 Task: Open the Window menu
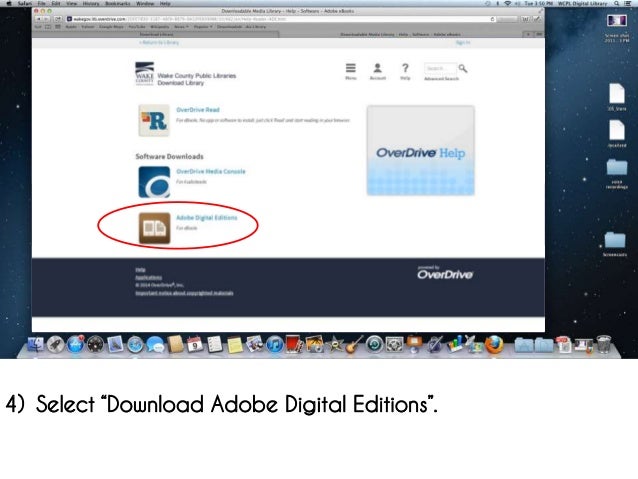tap(144, 3)
